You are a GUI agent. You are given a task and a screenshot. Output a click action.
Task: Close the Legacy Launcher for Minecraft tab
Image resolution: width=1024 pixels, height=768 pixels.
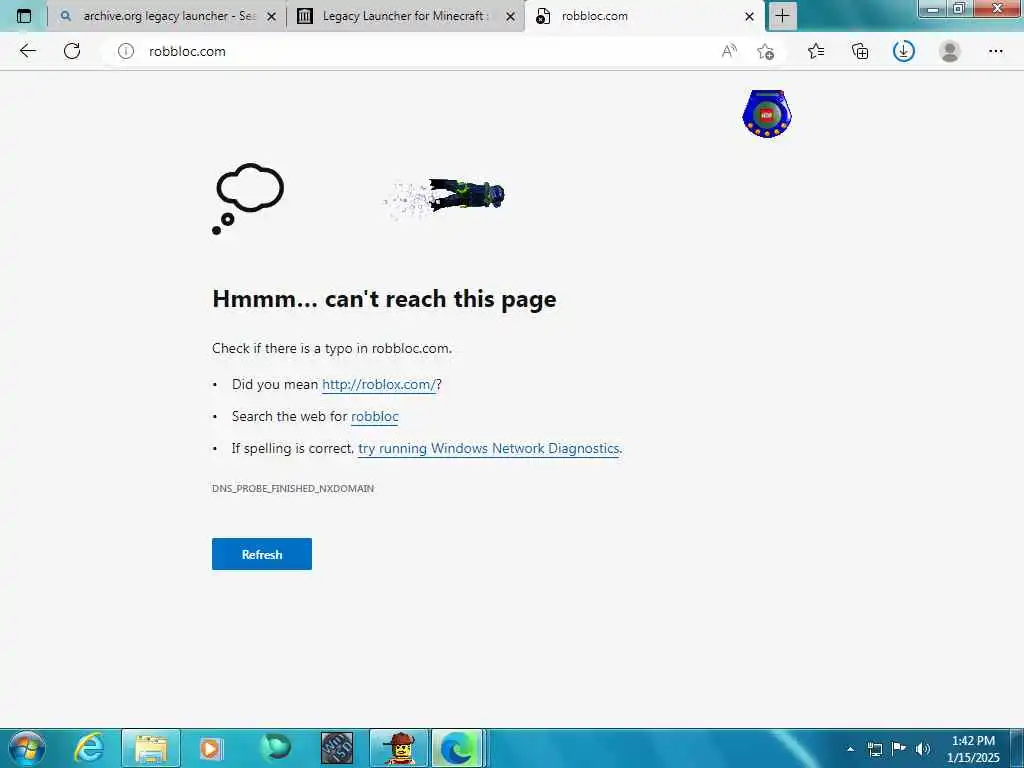511,16
